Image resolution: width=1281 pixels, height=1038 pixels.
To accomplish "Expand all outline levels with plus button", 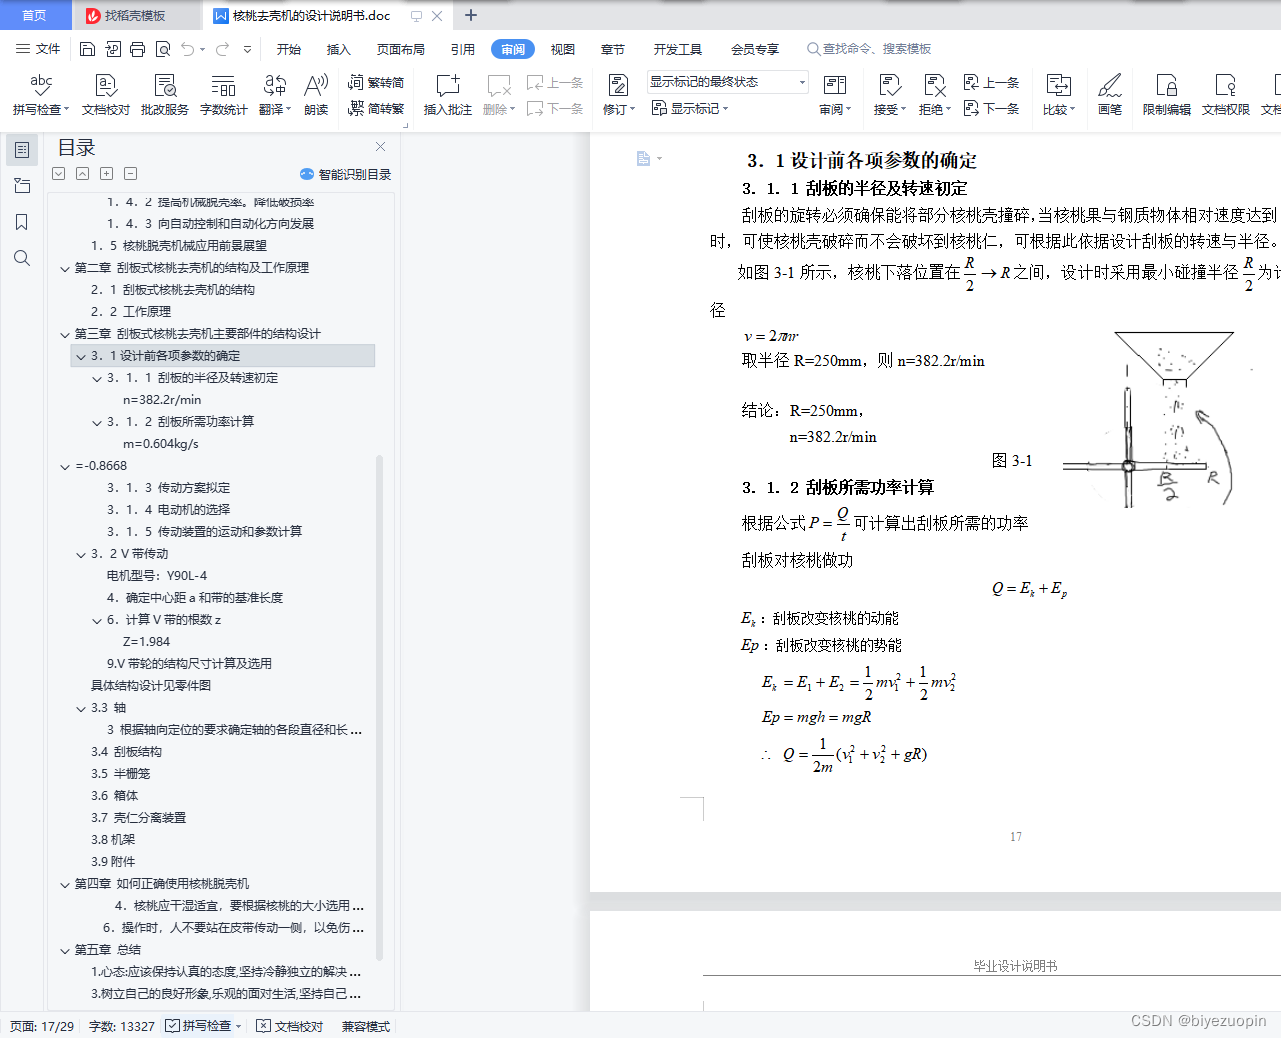I will point(106,174).
